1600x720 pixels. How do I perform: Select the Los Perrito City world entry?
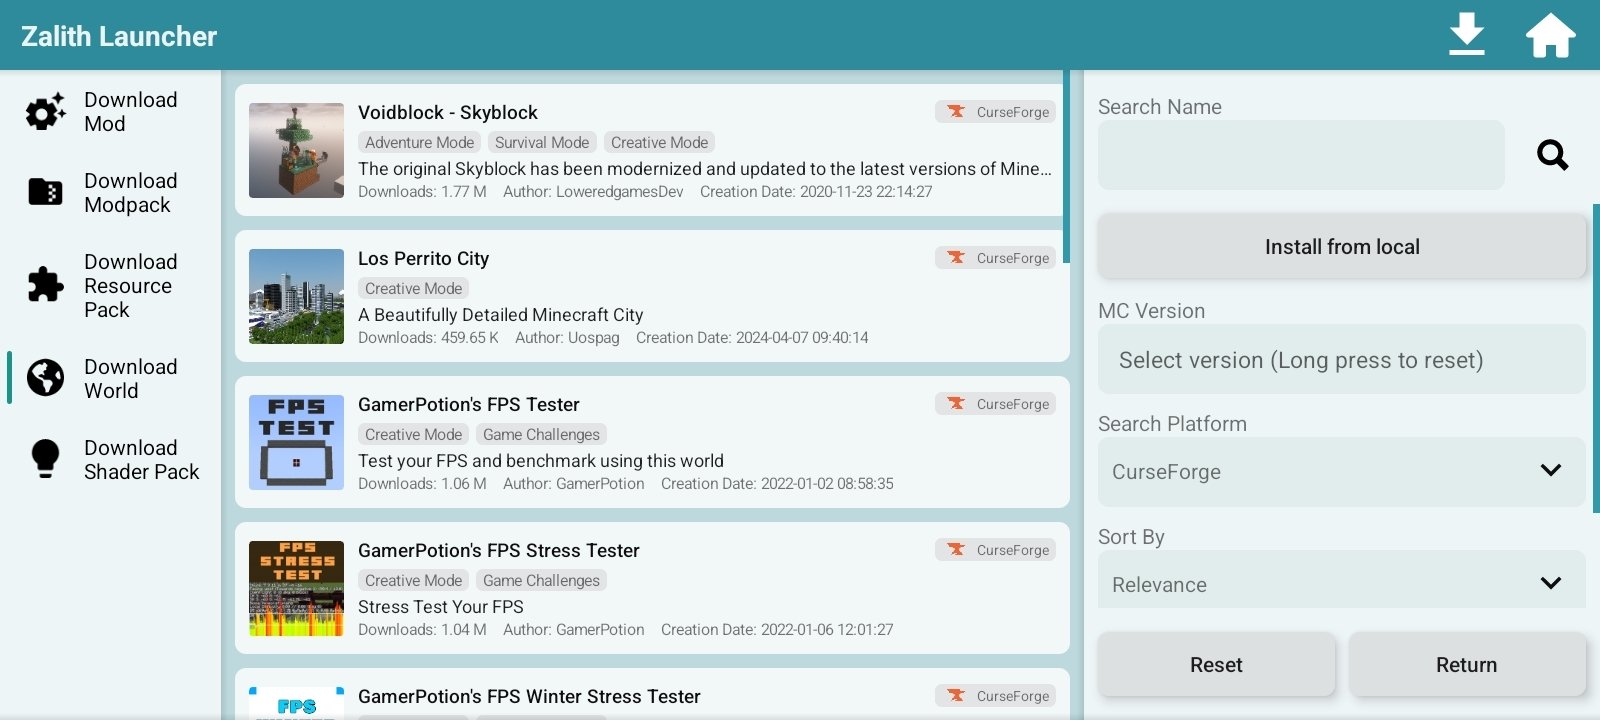[x=650, y=297]
